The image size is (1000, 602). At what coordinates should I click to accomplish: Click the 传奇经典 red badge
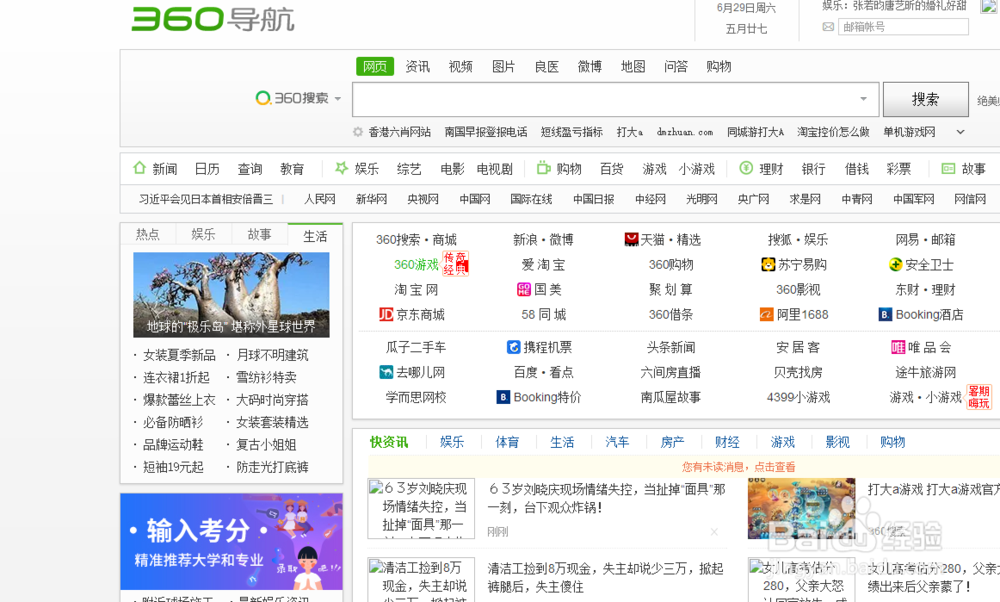tap(455, 263)
